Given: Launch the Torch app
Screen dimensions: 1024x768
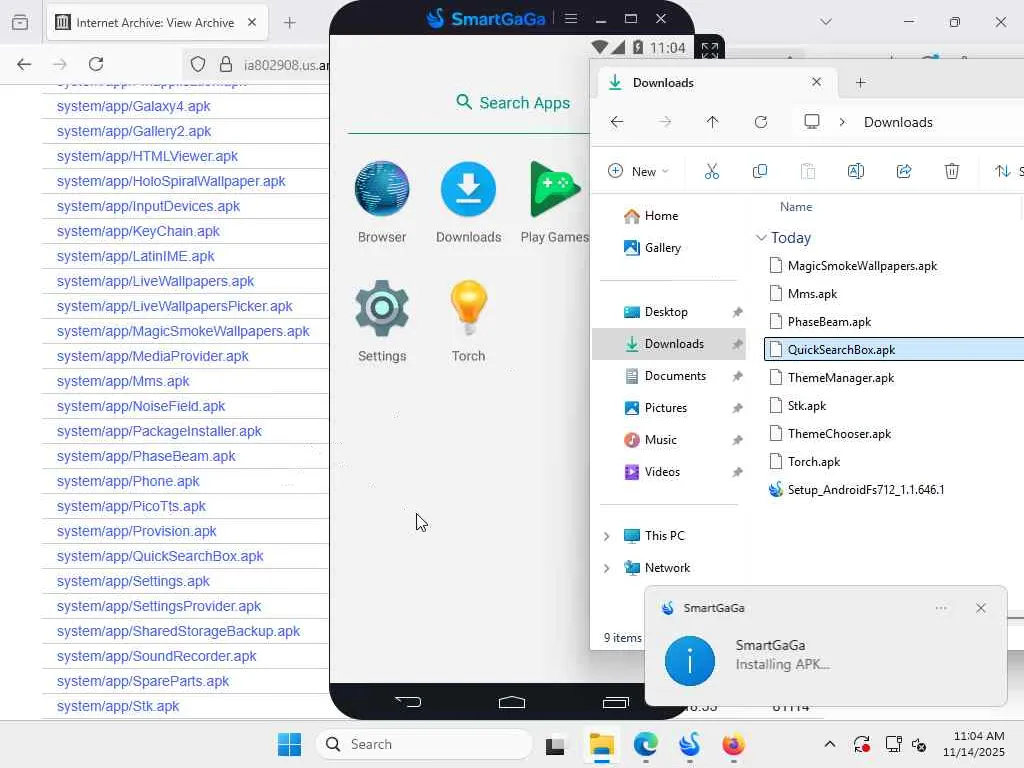Looking at the screenshot, I should point(468,321).
